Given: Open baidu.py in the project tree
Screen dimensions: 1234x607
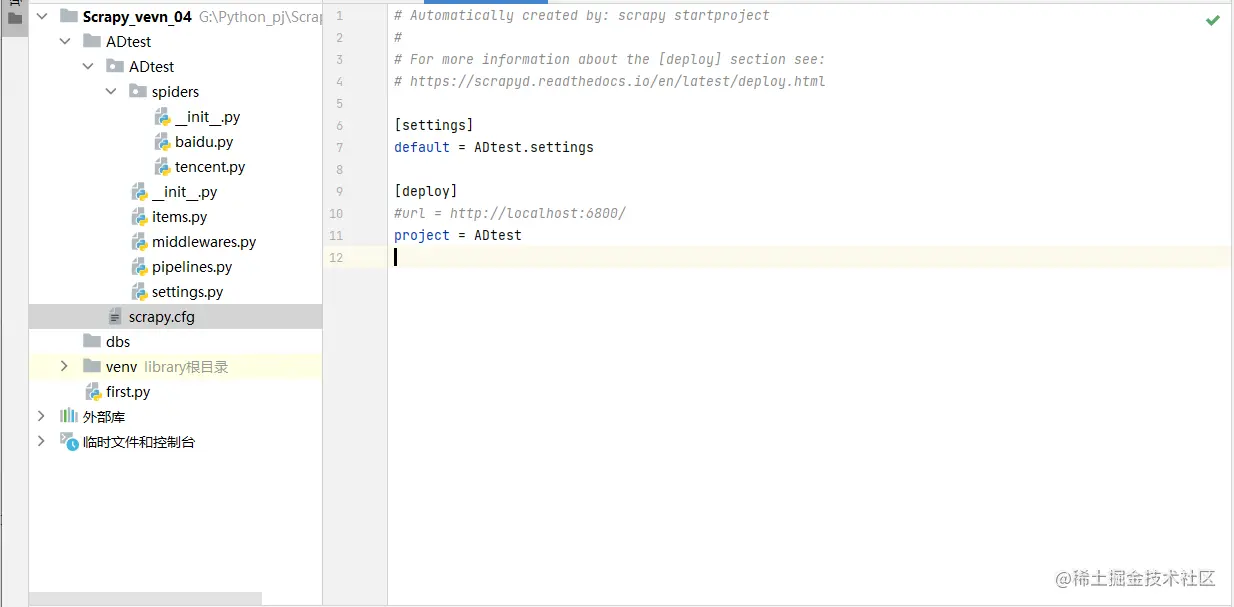Looking at the screenshot, I should [x=204, y=141].
